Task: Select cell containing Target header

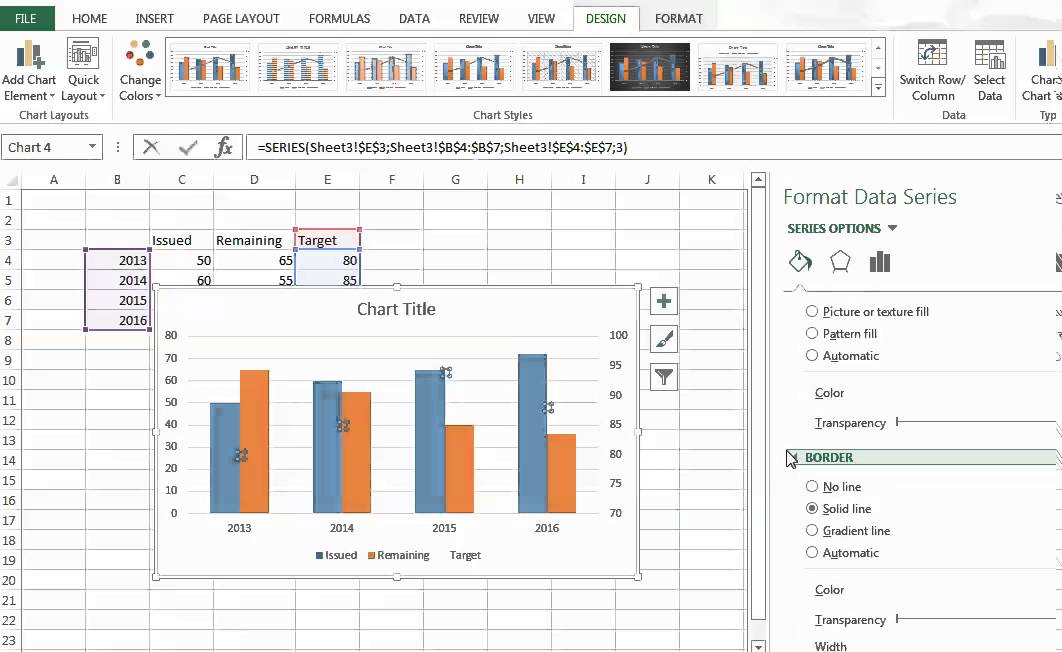Action: coord(328,240)
